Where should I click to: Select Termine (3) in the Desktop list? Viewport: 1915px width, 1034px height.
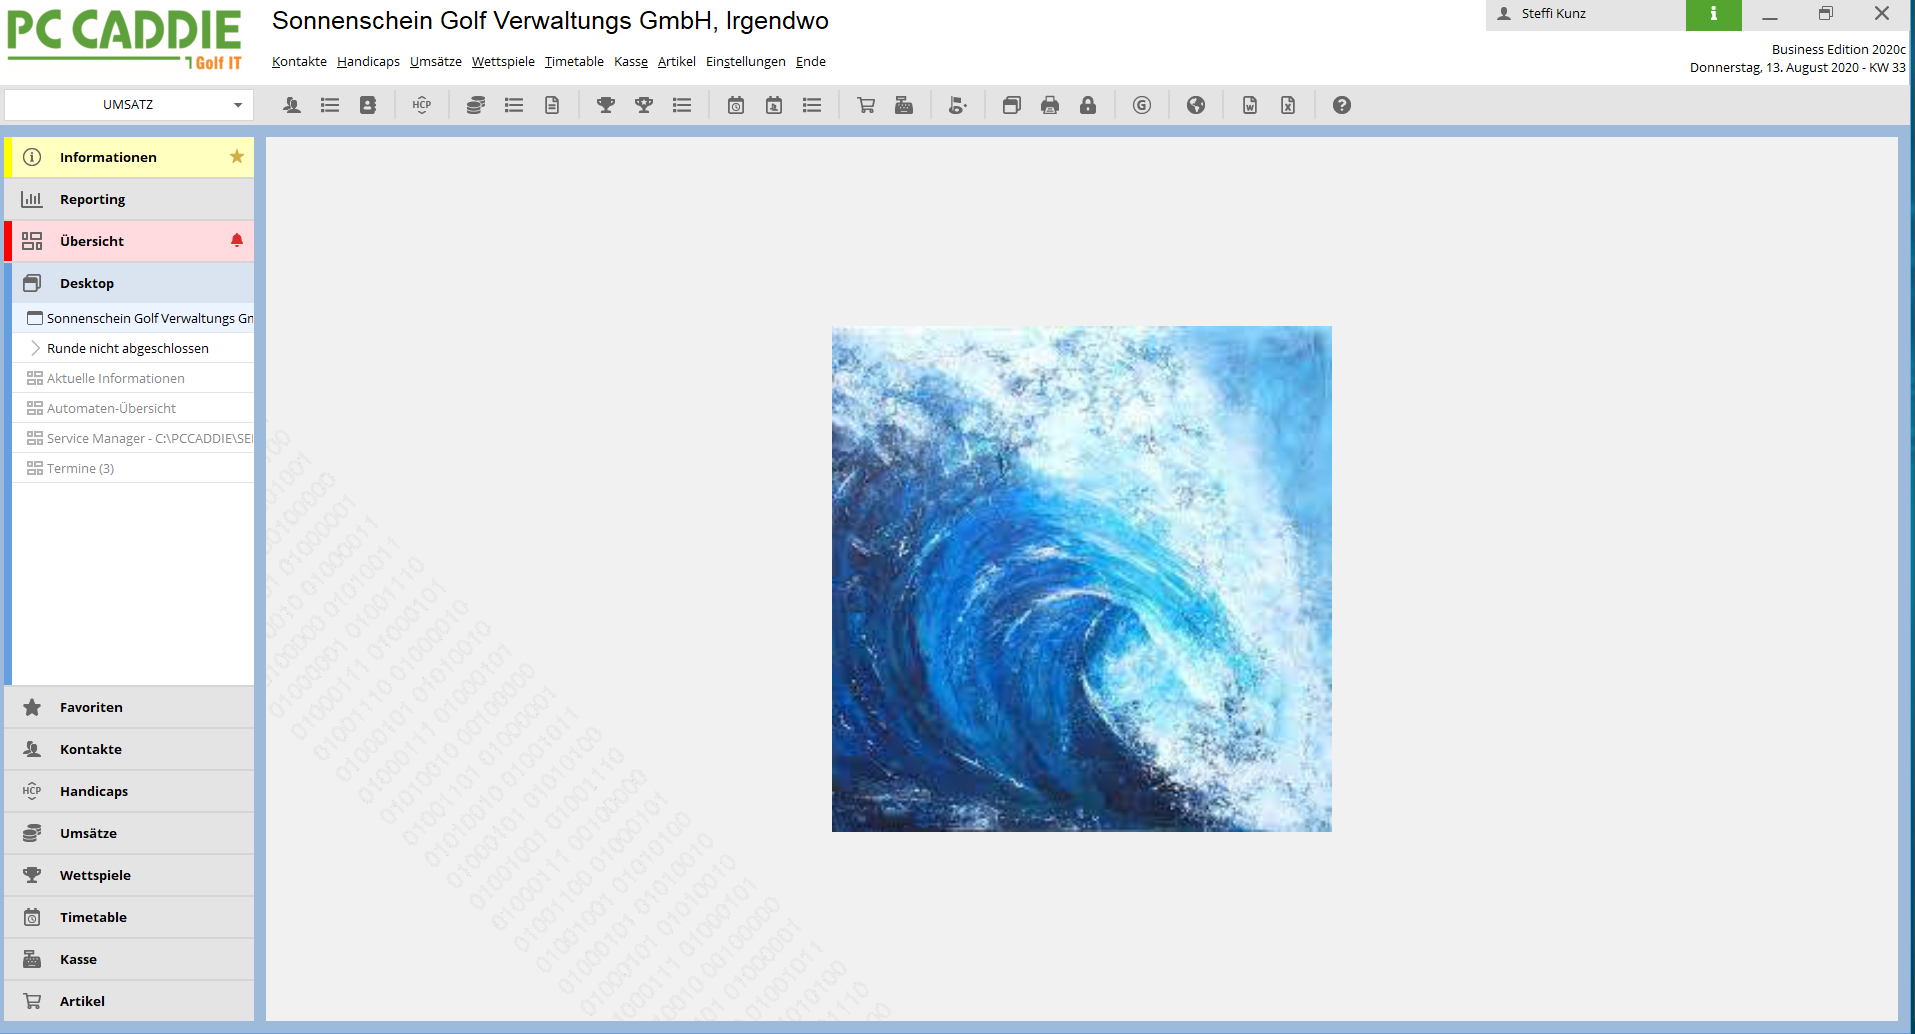click(80, 468)
